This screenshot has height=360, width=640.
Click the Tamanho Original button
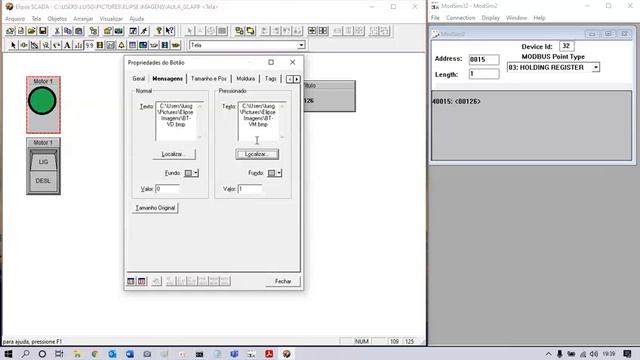coord(155,208)
